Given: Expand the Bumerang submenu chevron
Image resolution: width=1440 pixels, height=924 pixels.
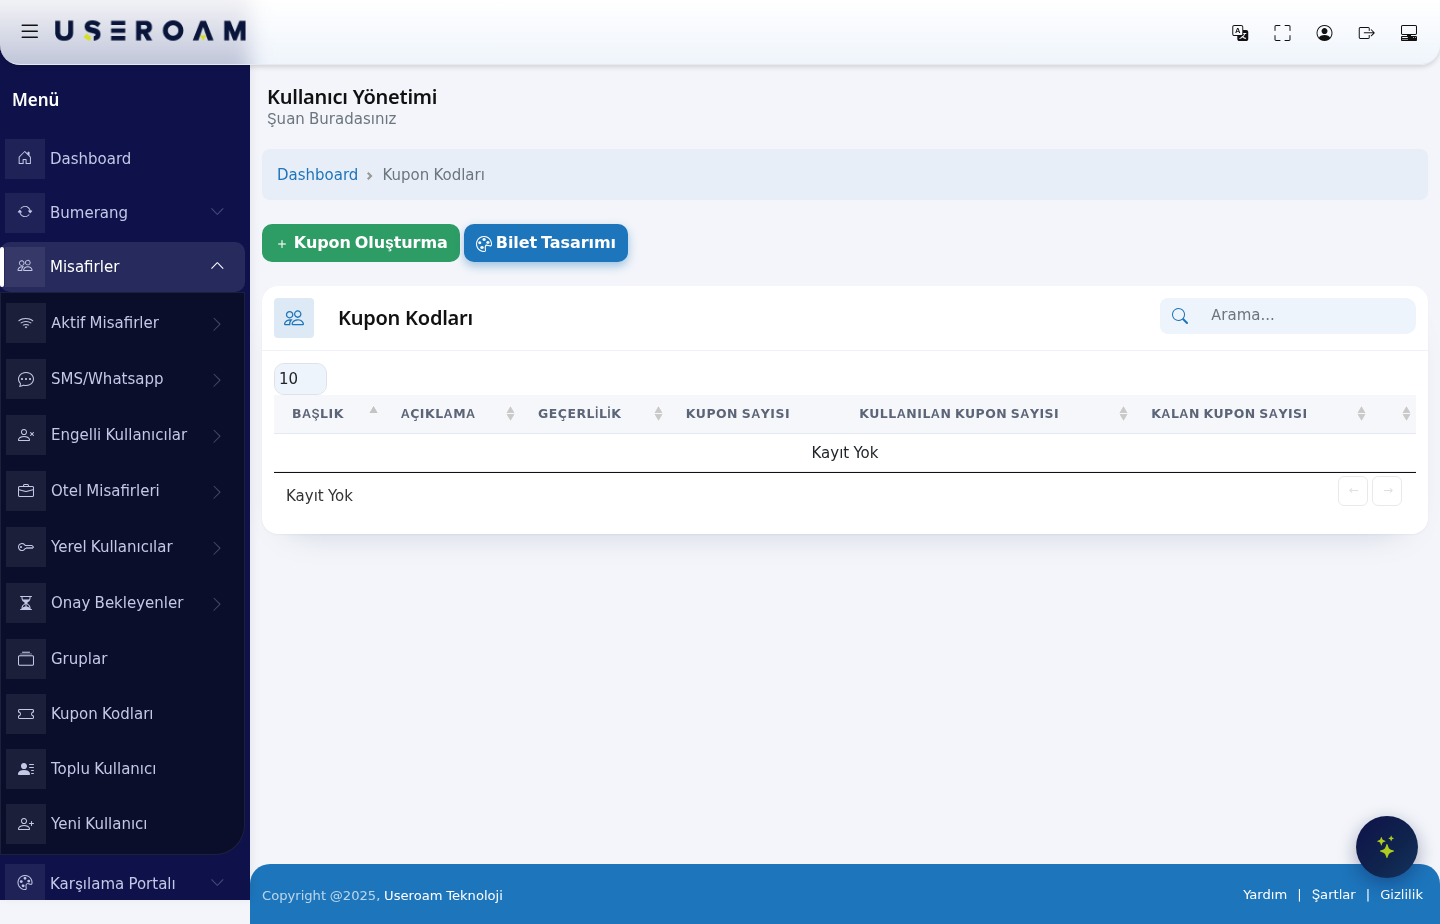Looking at the screenshot, I should tap(217, 212).
